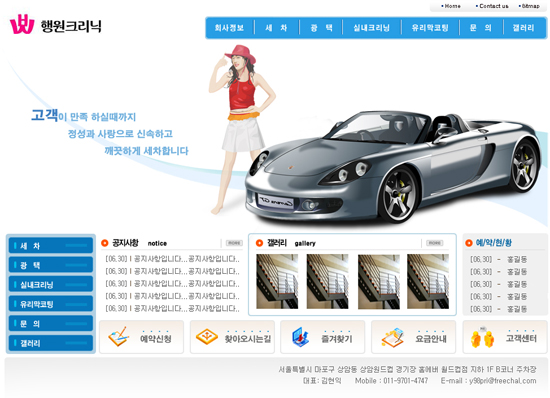Click the 예약신청 reservation icon
This screenshot has width=550, height=398.
118,337
